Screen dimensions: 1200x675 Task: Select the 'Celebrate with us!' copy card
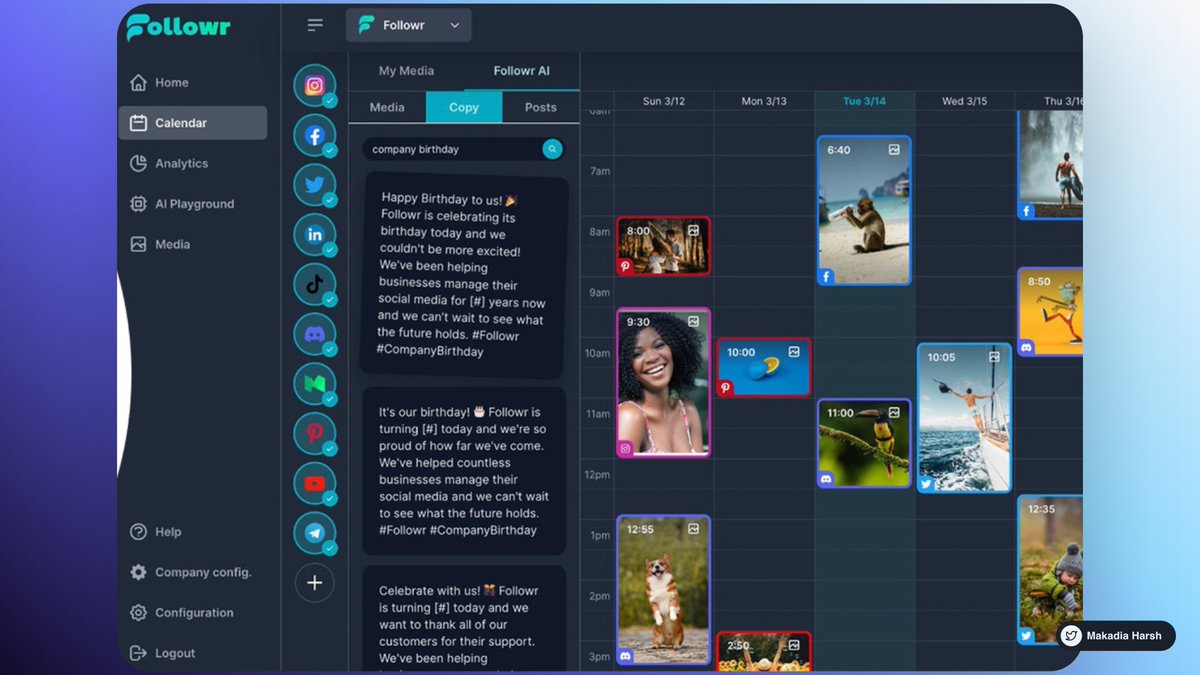(464, 620)
